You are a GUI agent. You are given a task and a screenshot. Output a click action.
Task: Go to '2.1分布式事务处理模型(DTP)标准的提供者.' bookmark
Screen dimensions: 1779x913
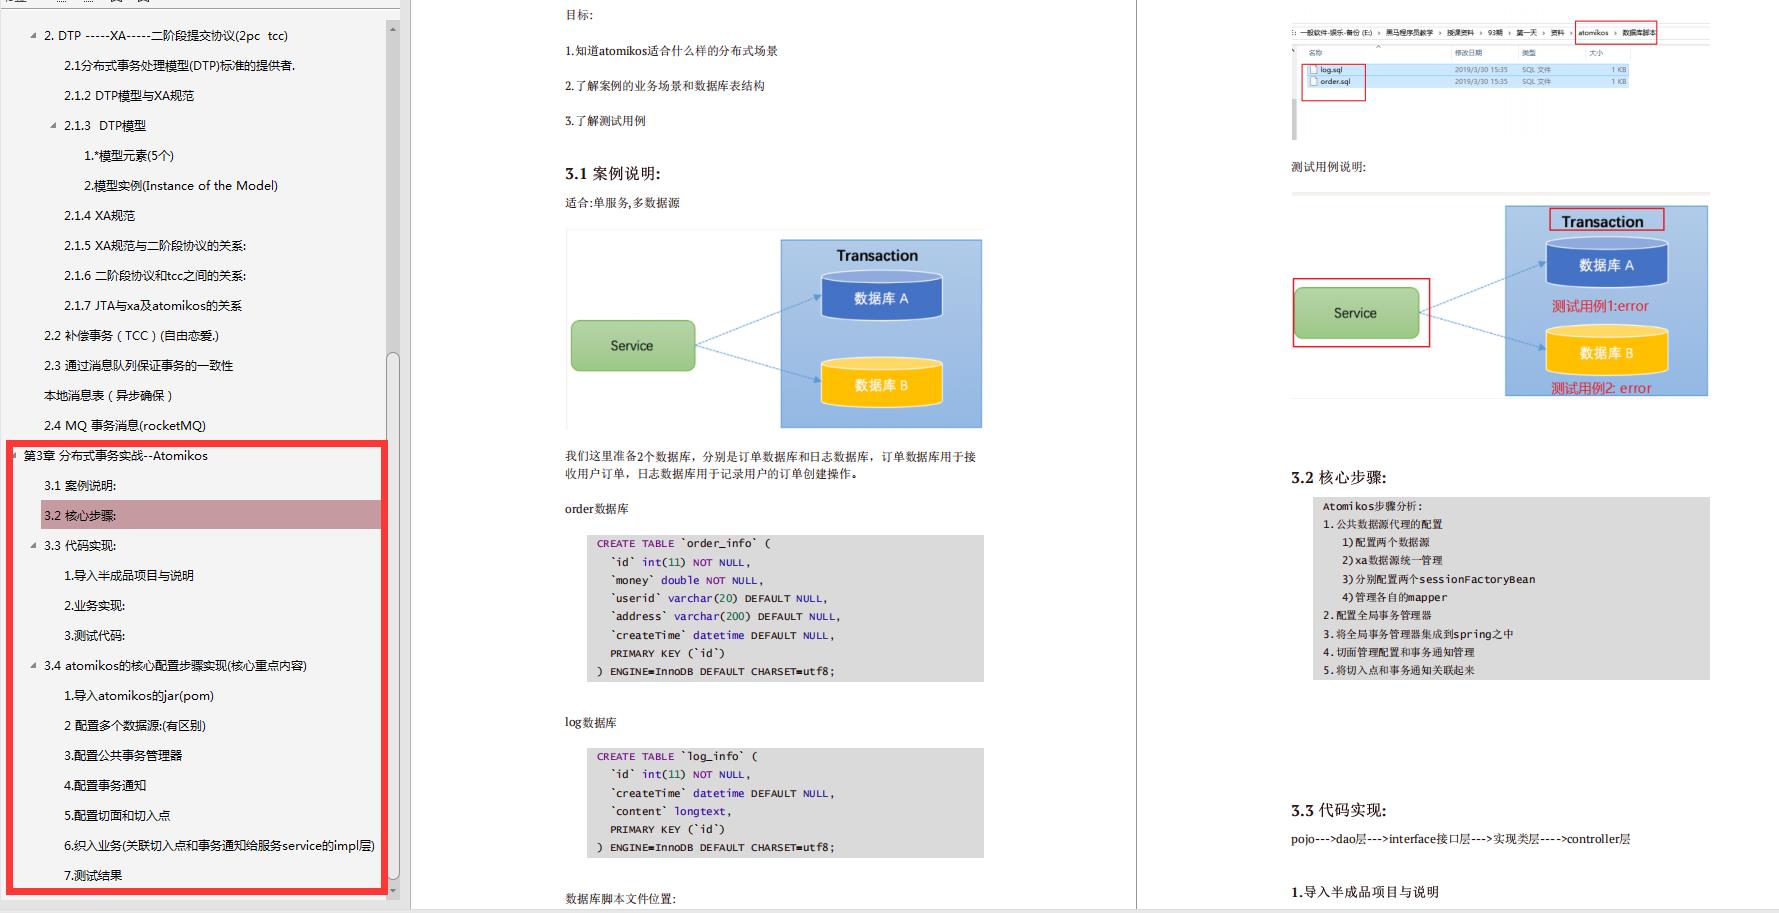pos(180,66)
